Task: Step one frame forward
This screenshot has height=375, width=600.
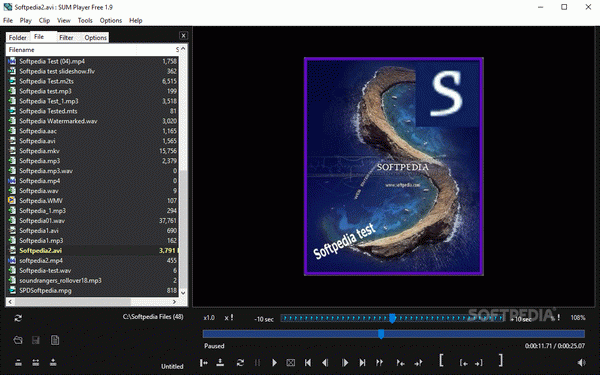Action: point(345,362)
